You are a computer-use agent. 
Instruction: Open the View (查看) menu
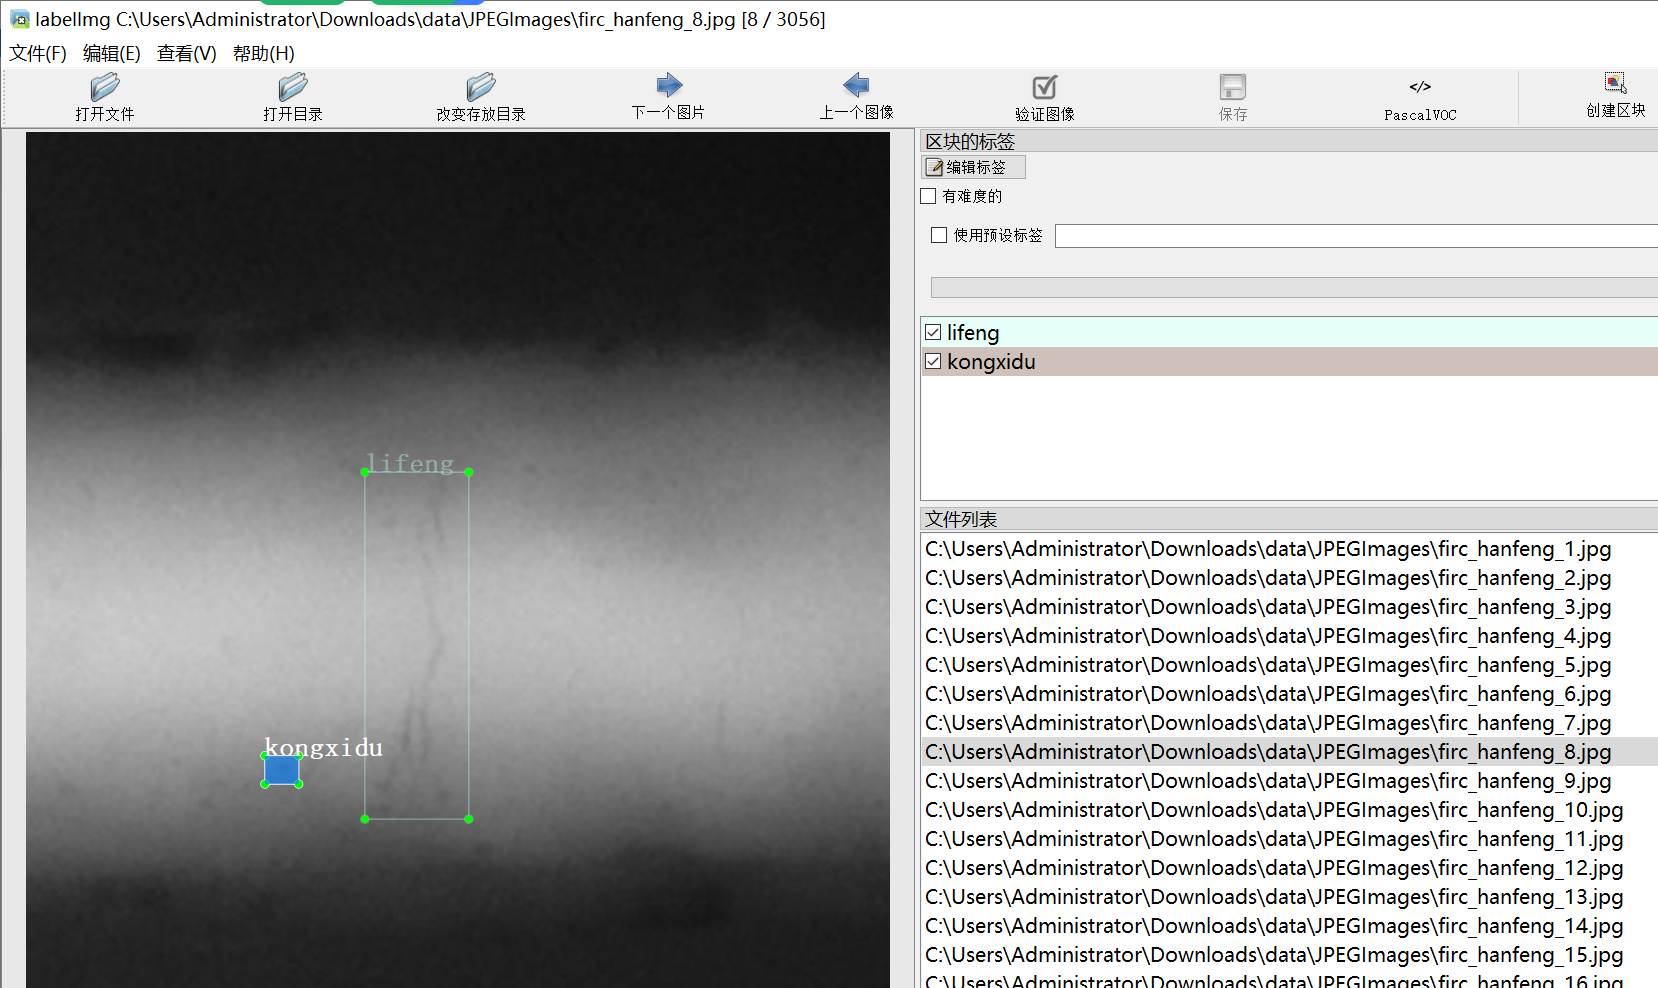tap(186, 53)
